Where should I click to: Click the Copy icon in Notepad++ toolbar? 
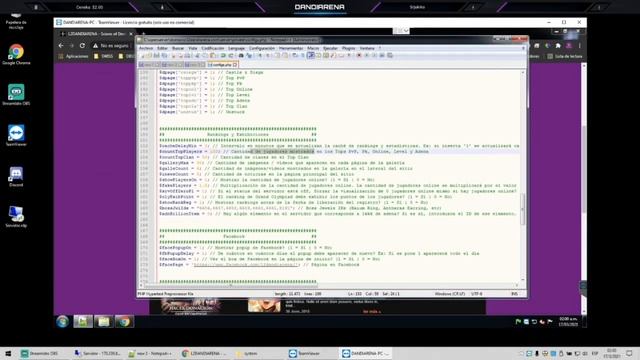[205, 56]
